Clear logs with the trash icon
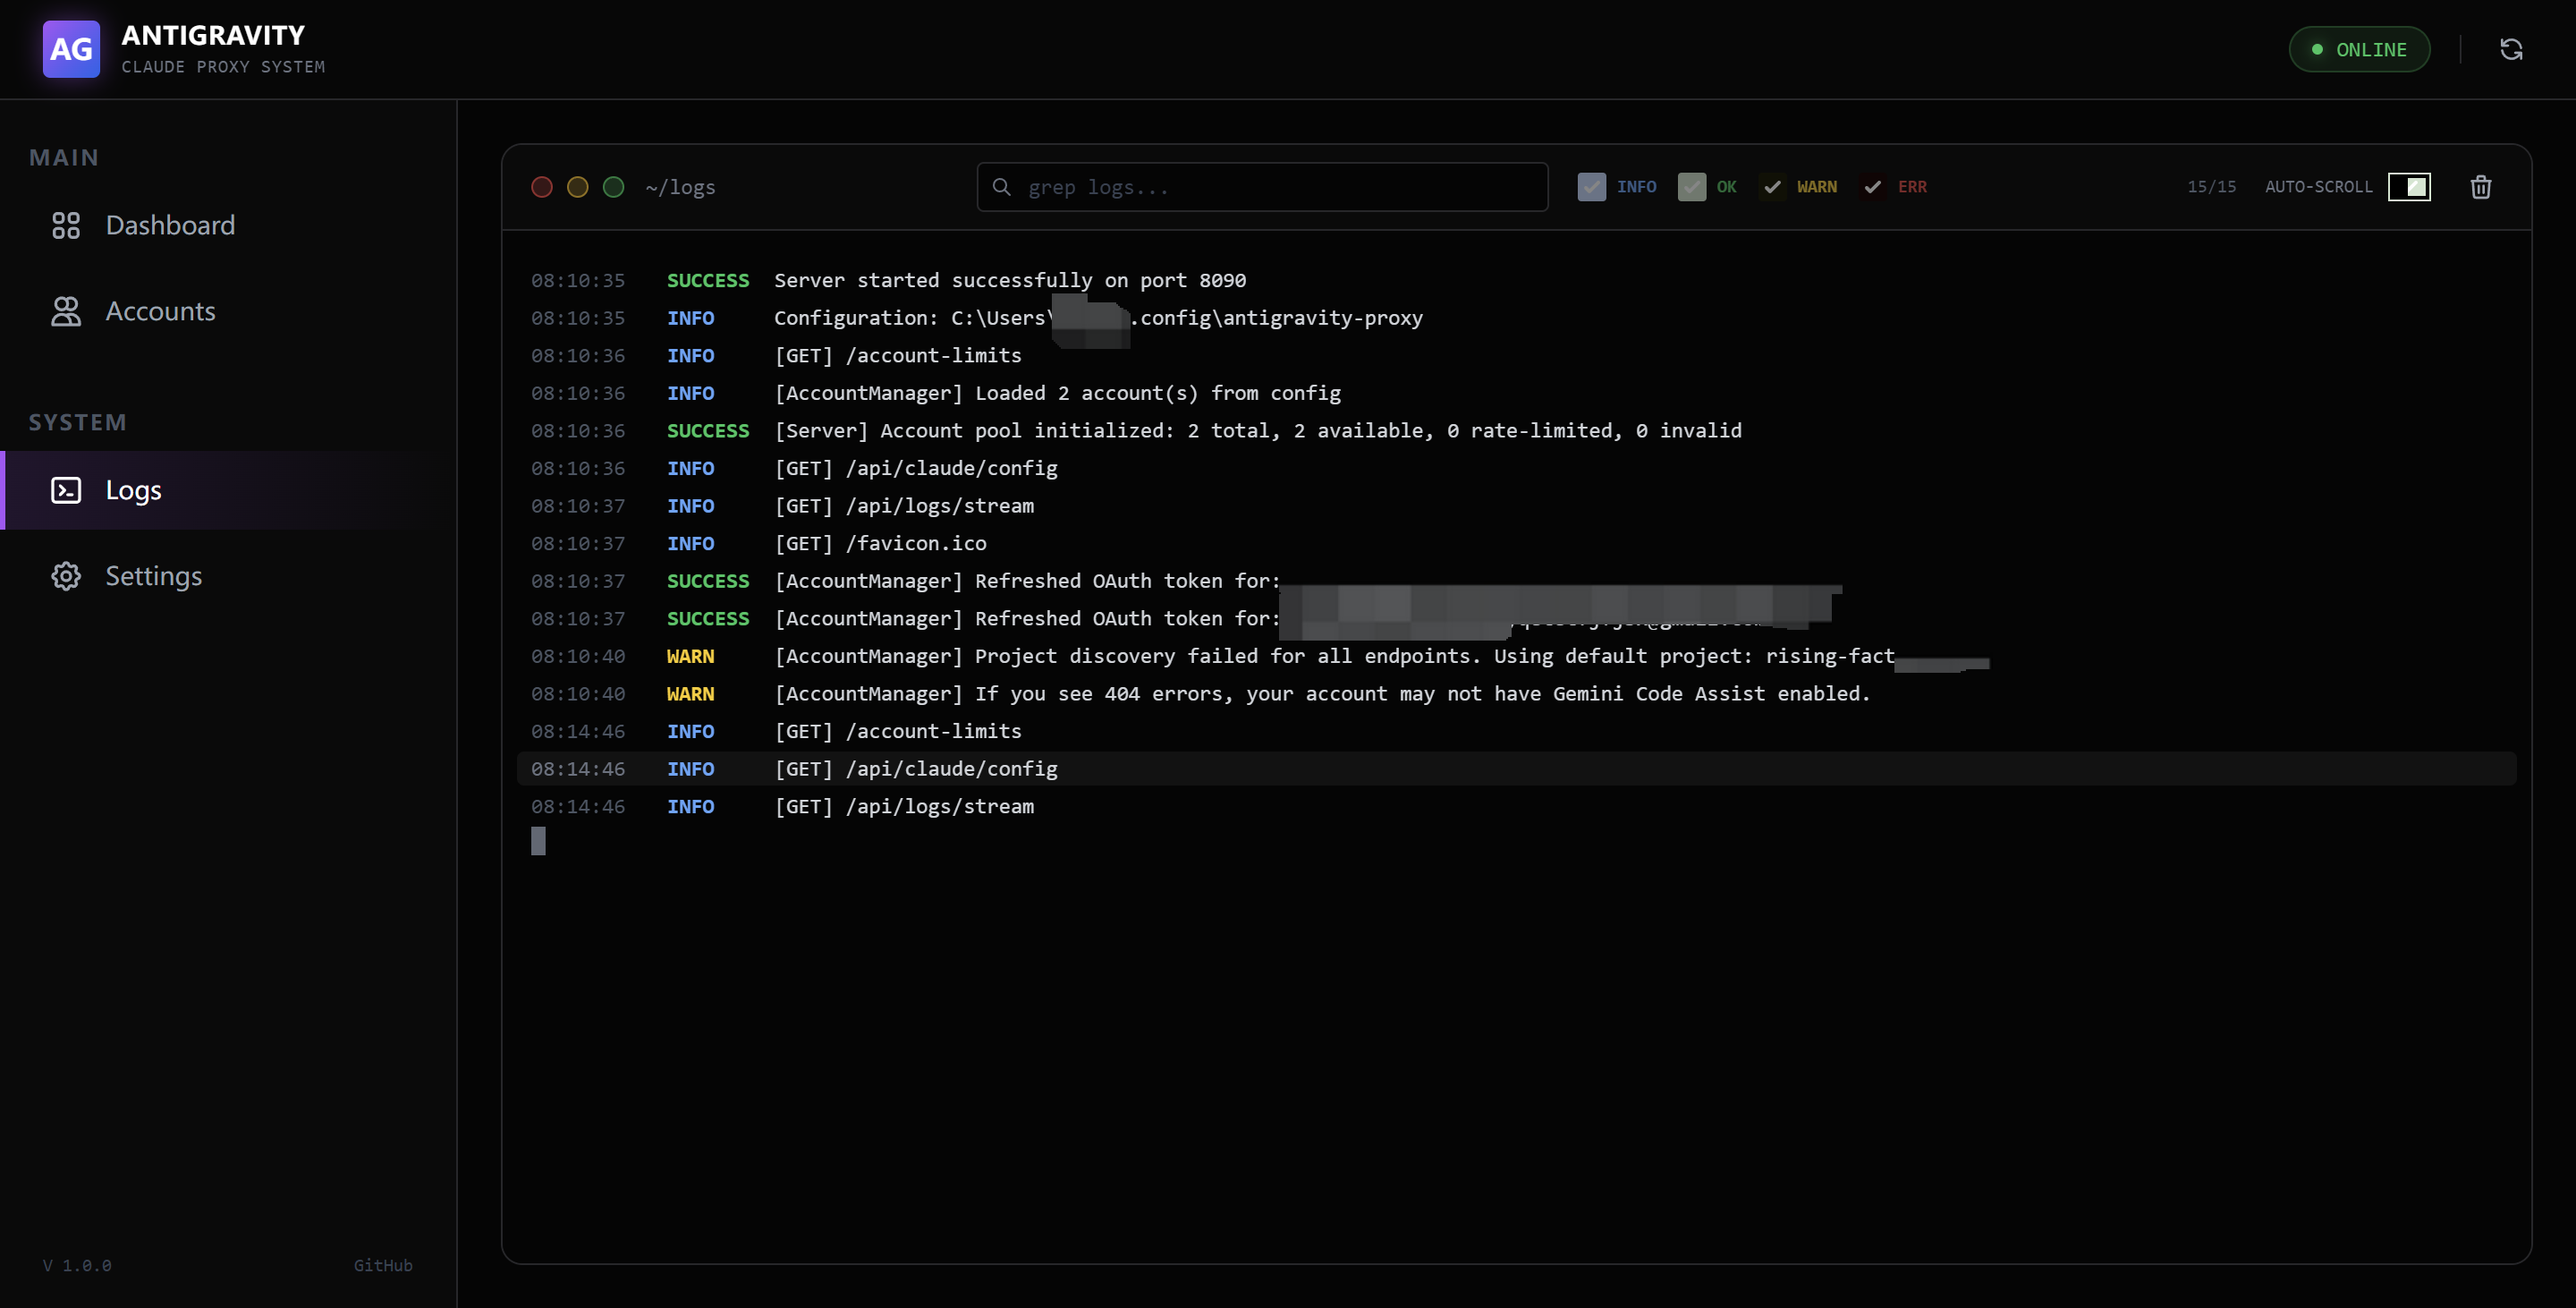The width and height of the screenshot is (2576, 1308). click(x=2480, y=187)
